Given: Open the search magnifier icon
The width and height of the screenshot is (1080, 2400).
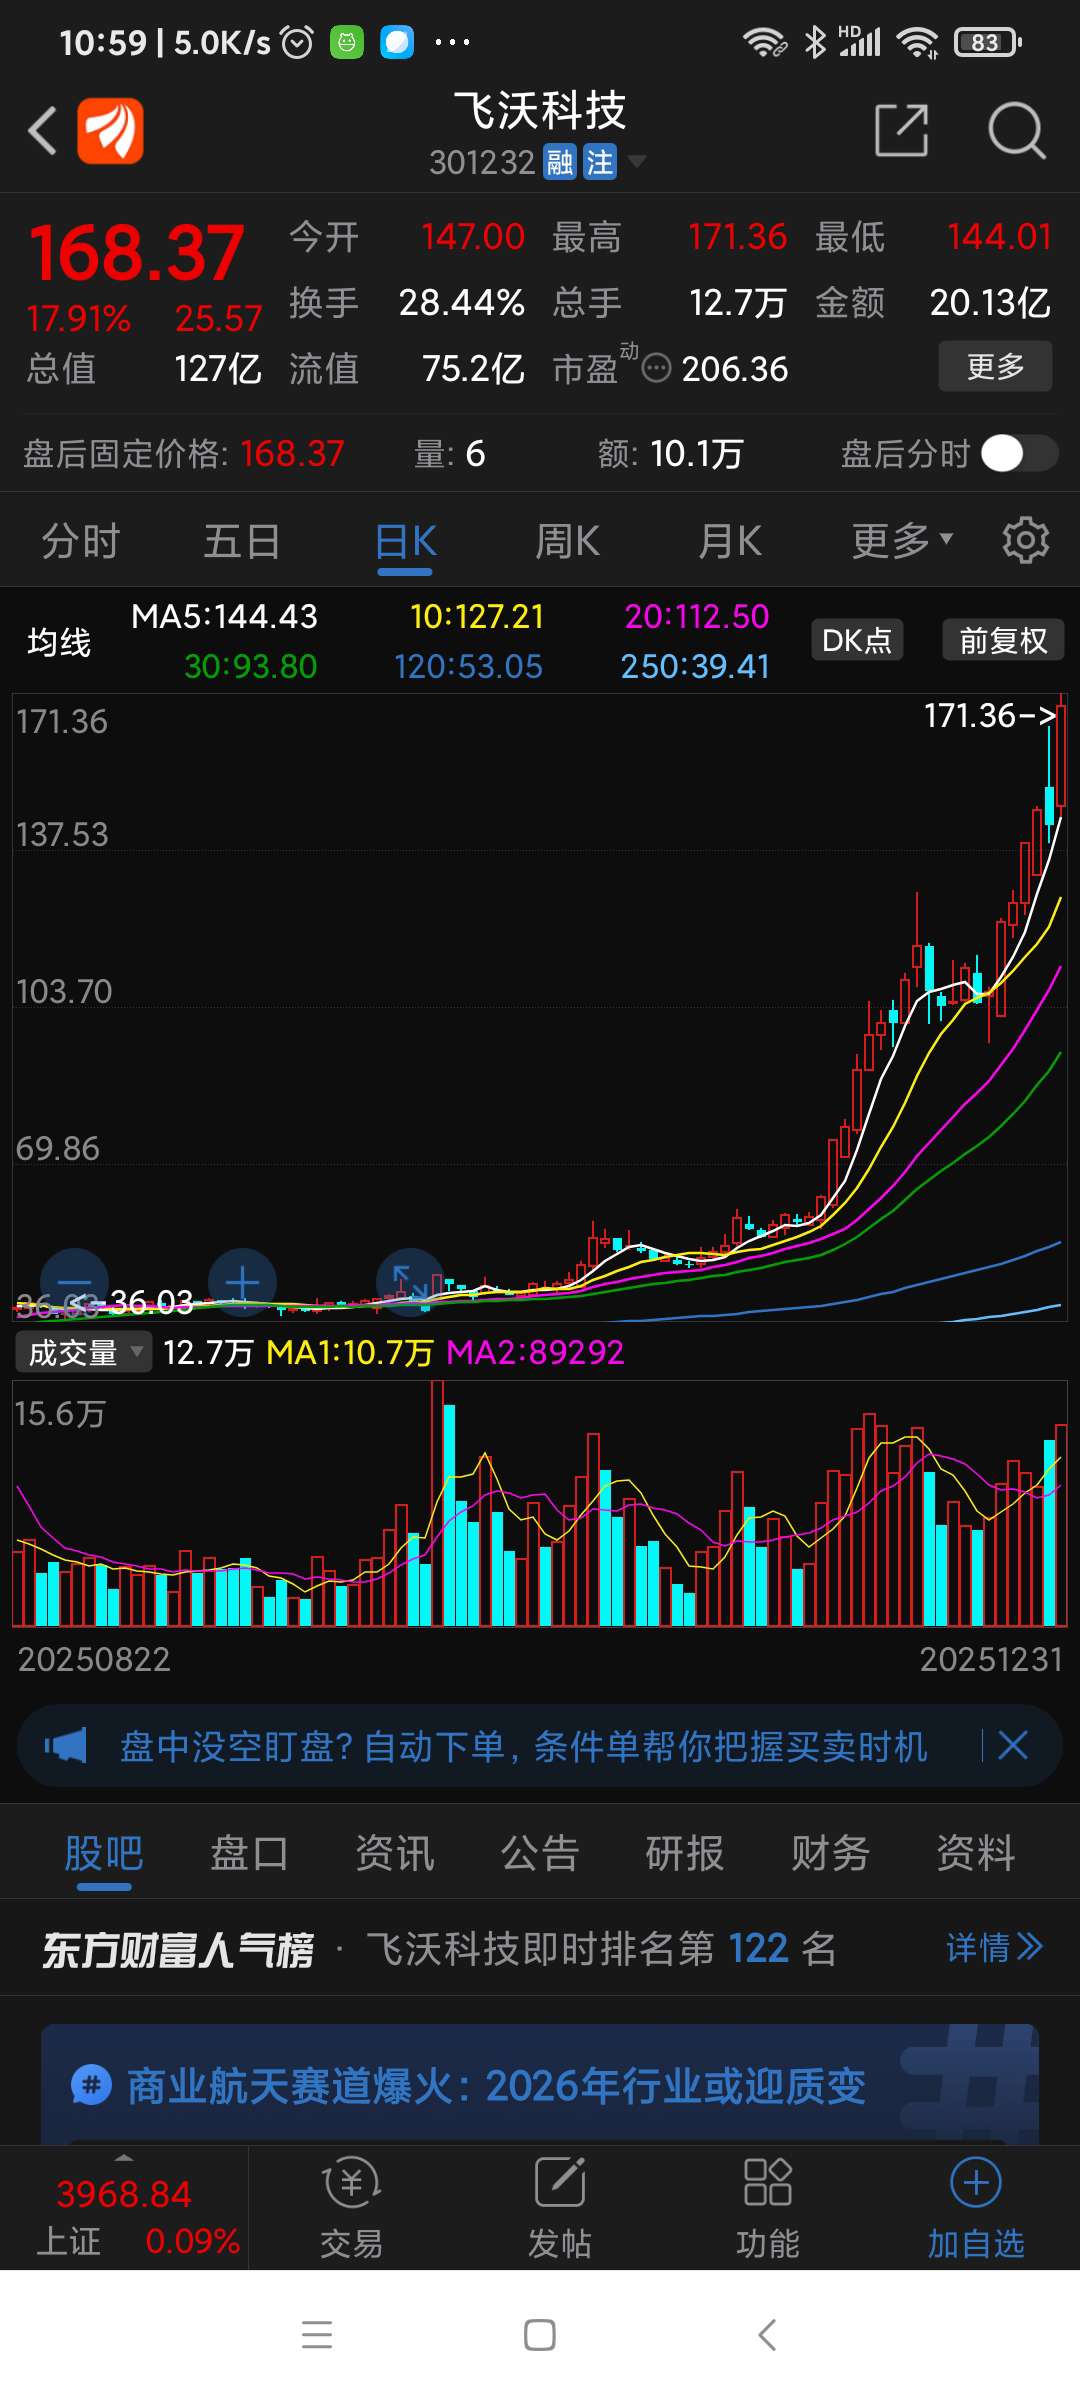Looking at the screenshot, I should pyautogui.click(x=1016, y=130).
